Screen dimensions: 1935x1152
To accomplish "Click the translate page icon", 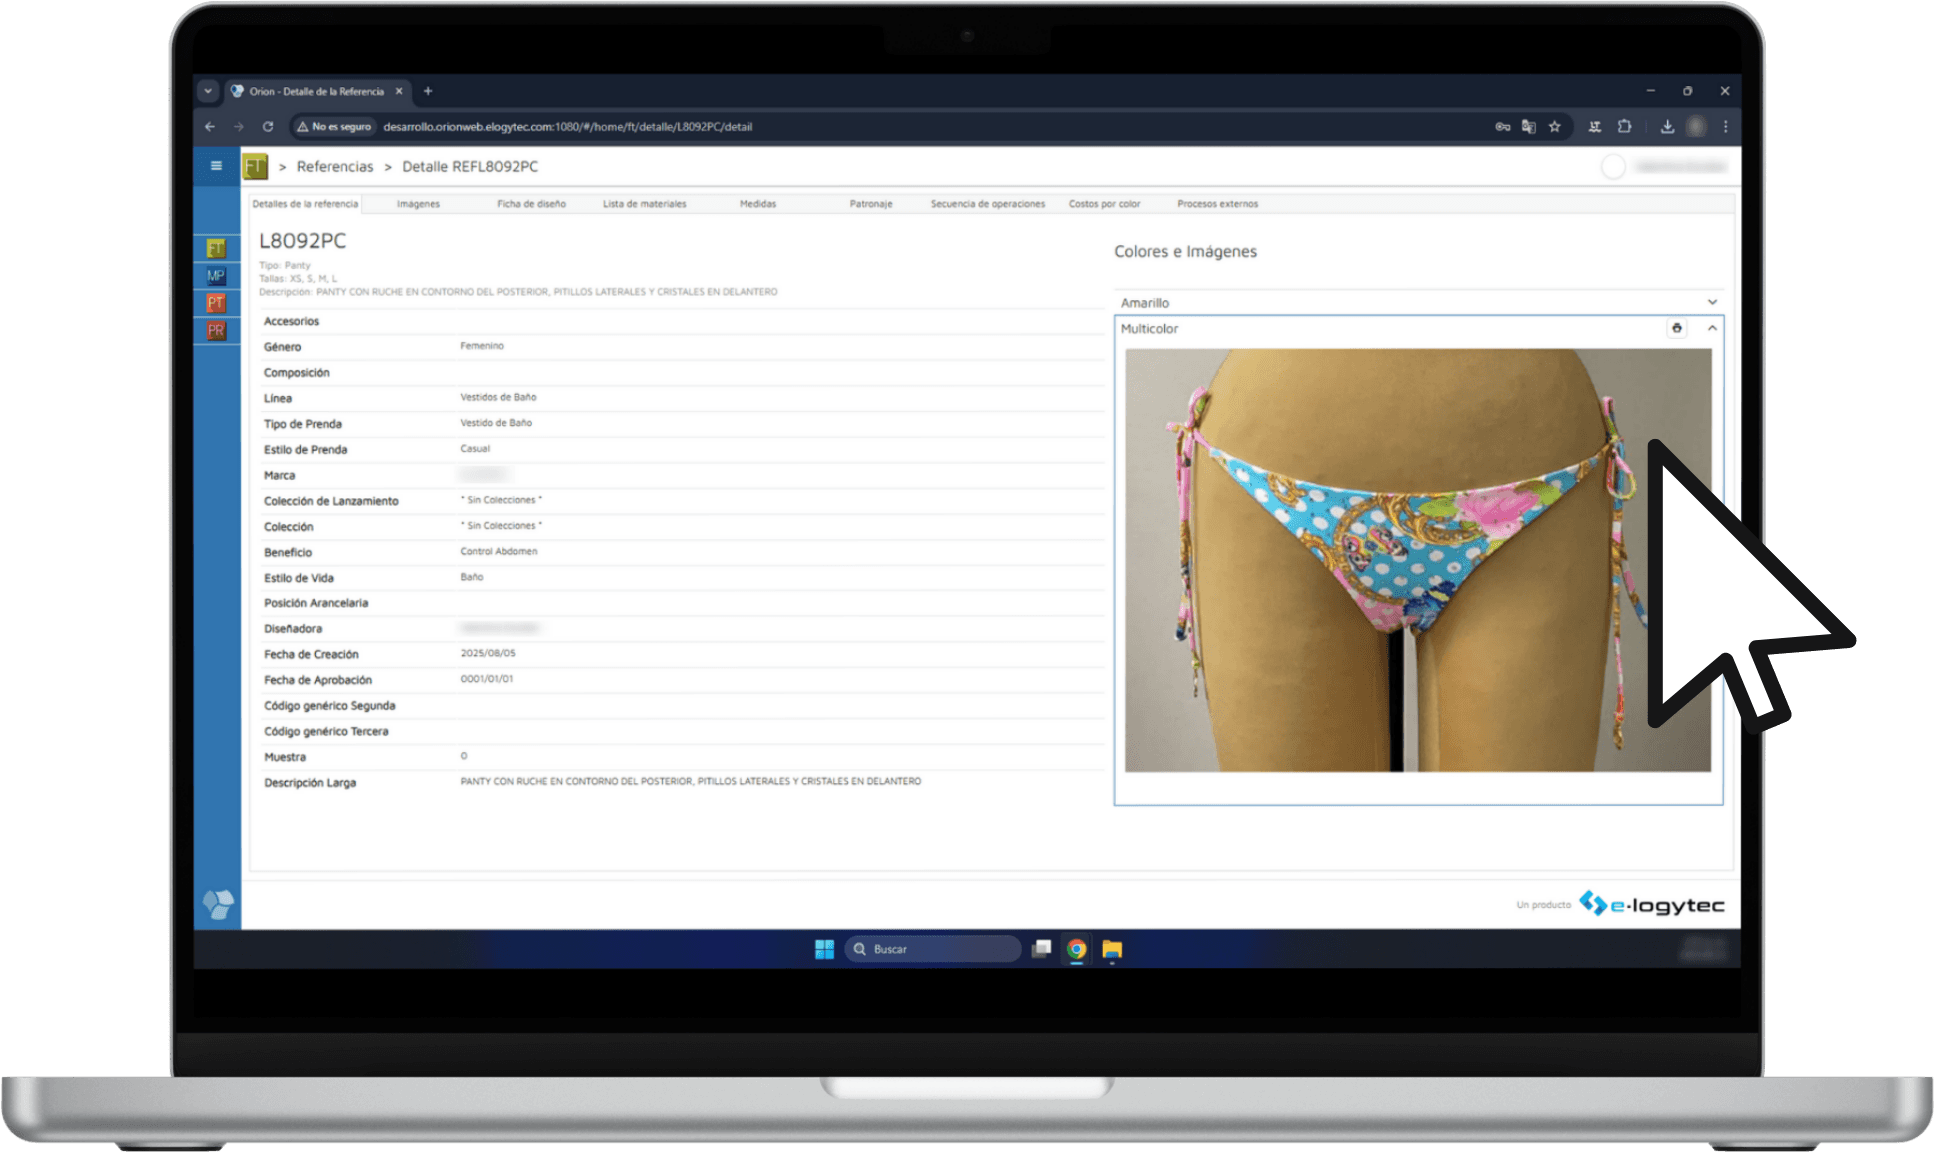I will pos(1528,127).
